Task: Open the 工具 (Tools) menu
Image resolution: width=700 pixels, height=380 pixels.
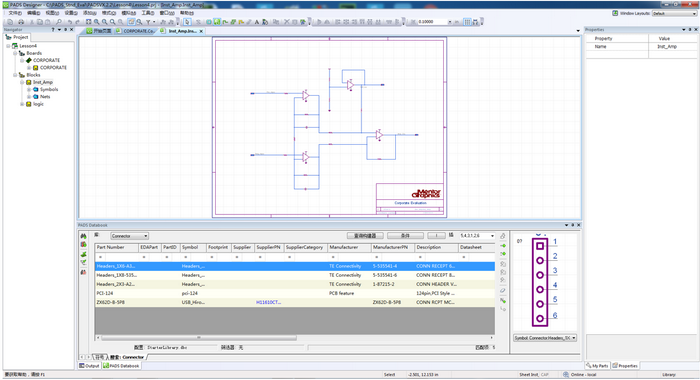Action: 148,13
